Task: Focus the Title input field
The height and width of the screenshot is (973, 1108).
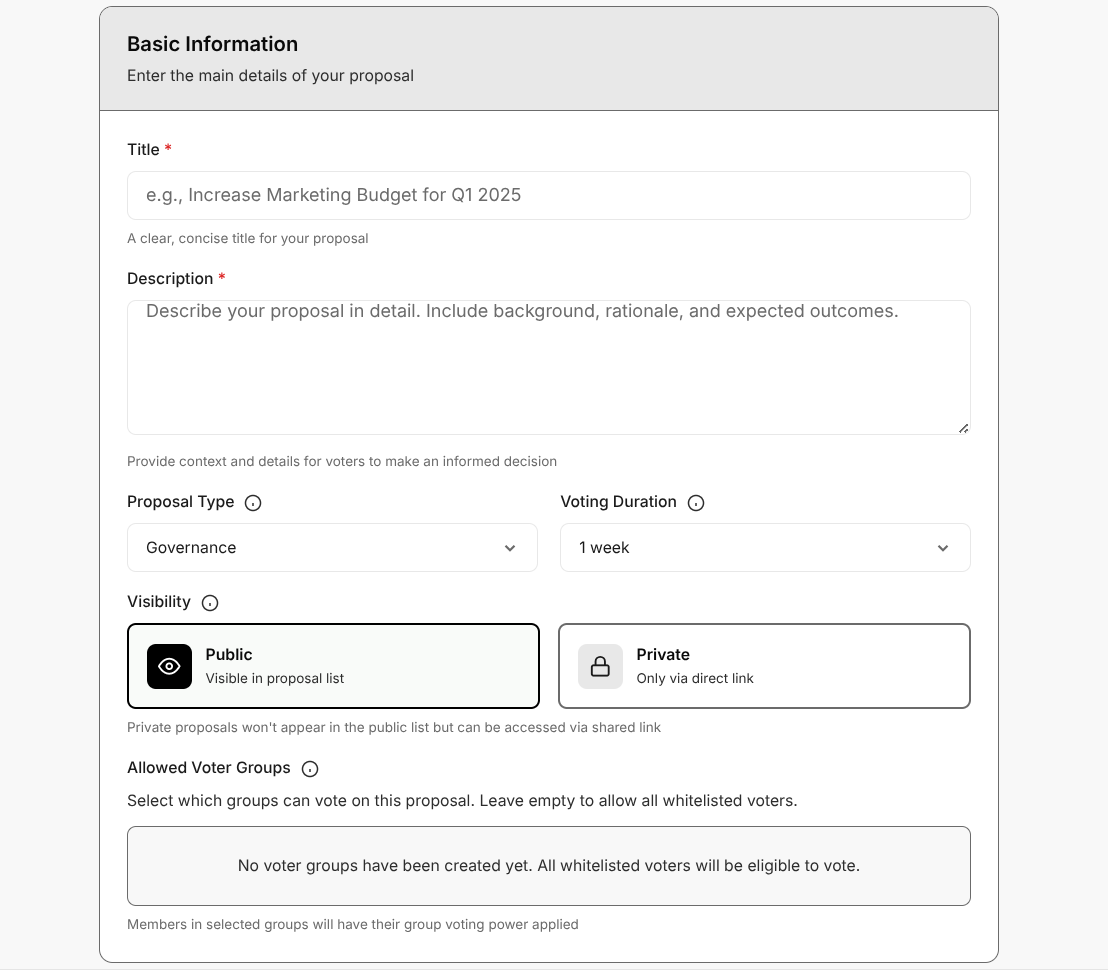Action: point(548,196)
